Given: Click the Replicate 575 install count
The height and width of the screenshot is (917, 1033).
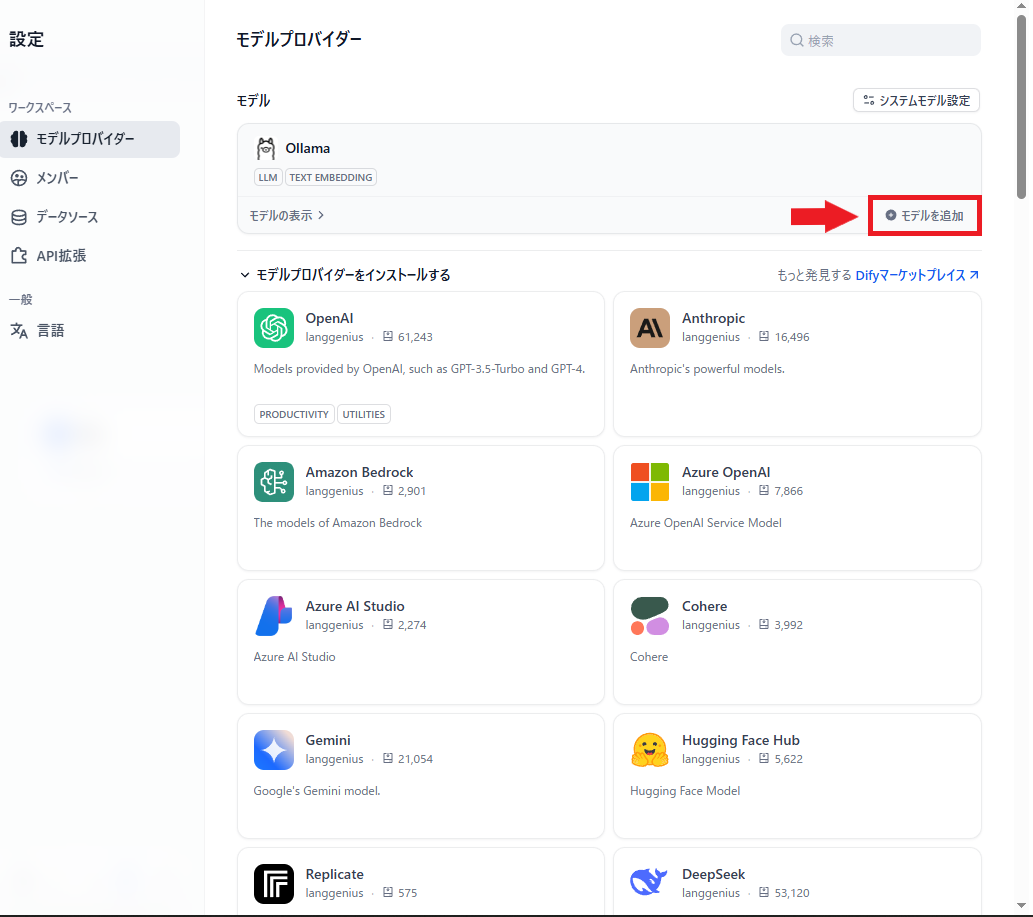Looking at the screenshot, I should point(407,893).
